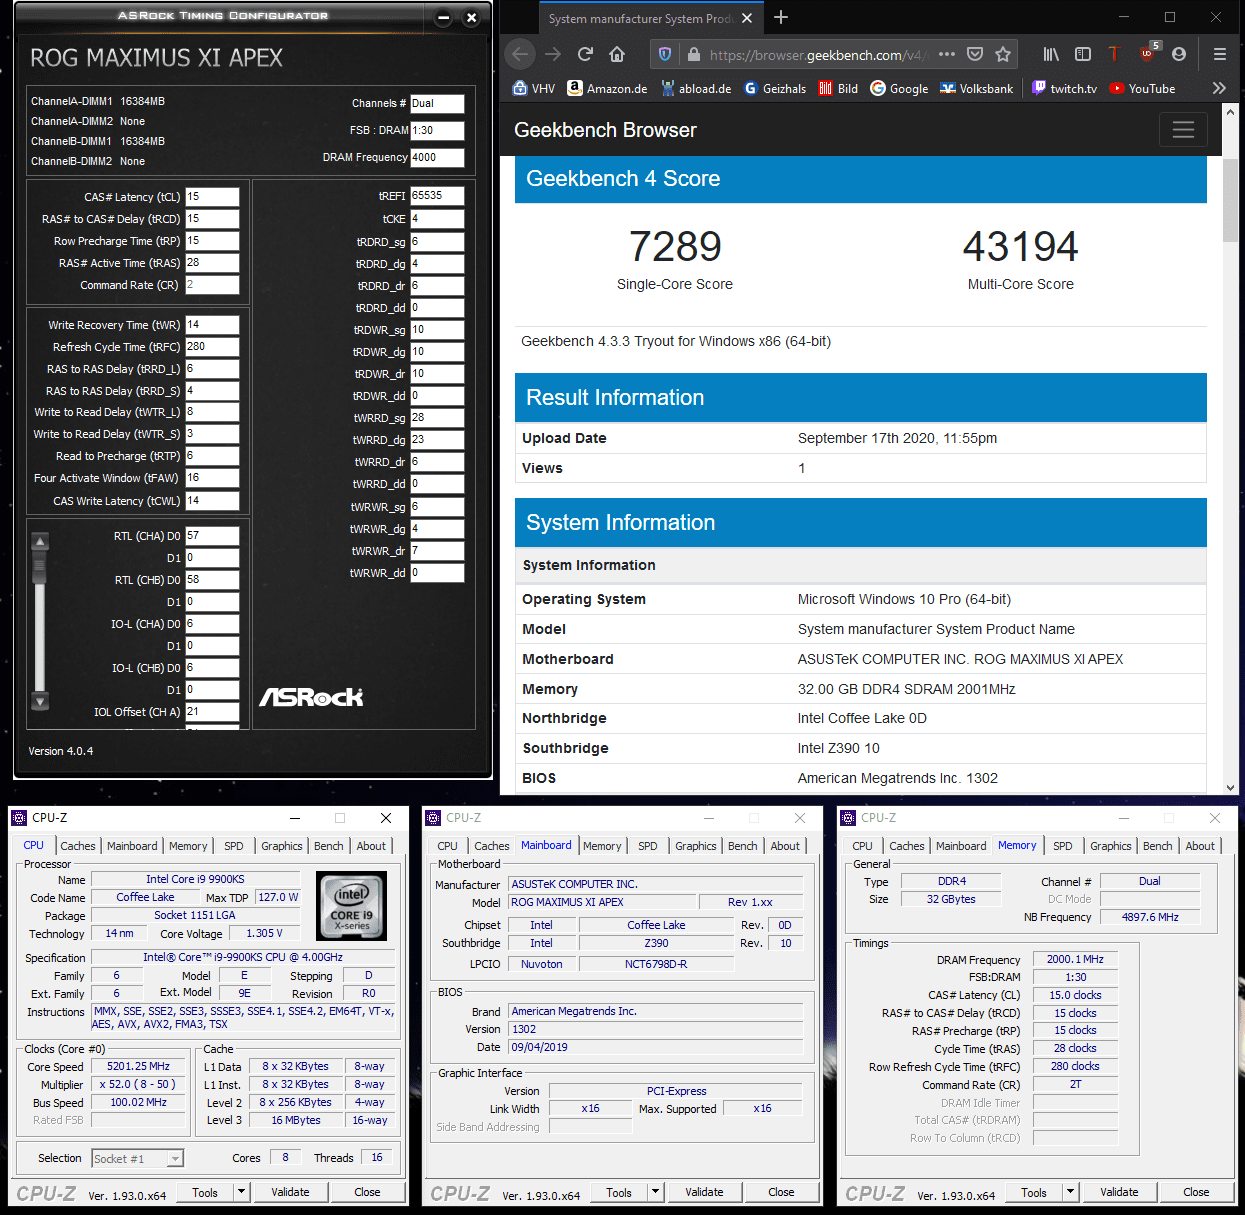Bookmark this page with the star
The height and width of the screenshot is (1215, 1245).
pyautogui.click(x=1003, y=55)
